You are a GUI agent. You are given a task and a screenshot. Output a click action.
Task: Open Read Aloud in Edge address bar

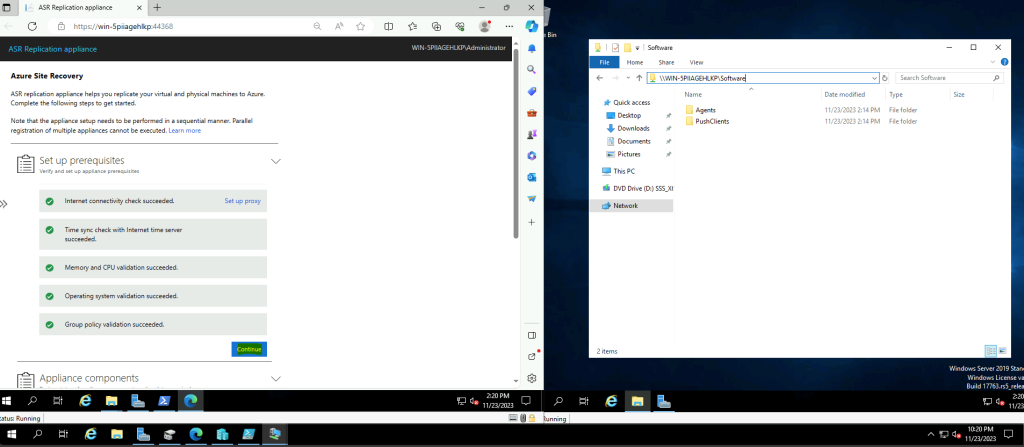tap(339, 27)
